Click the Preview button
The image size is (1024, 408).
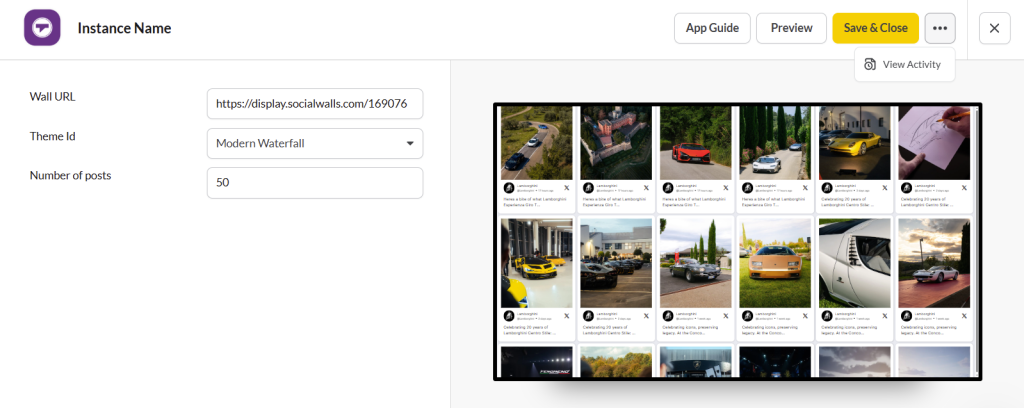click(x=791, y=28)
